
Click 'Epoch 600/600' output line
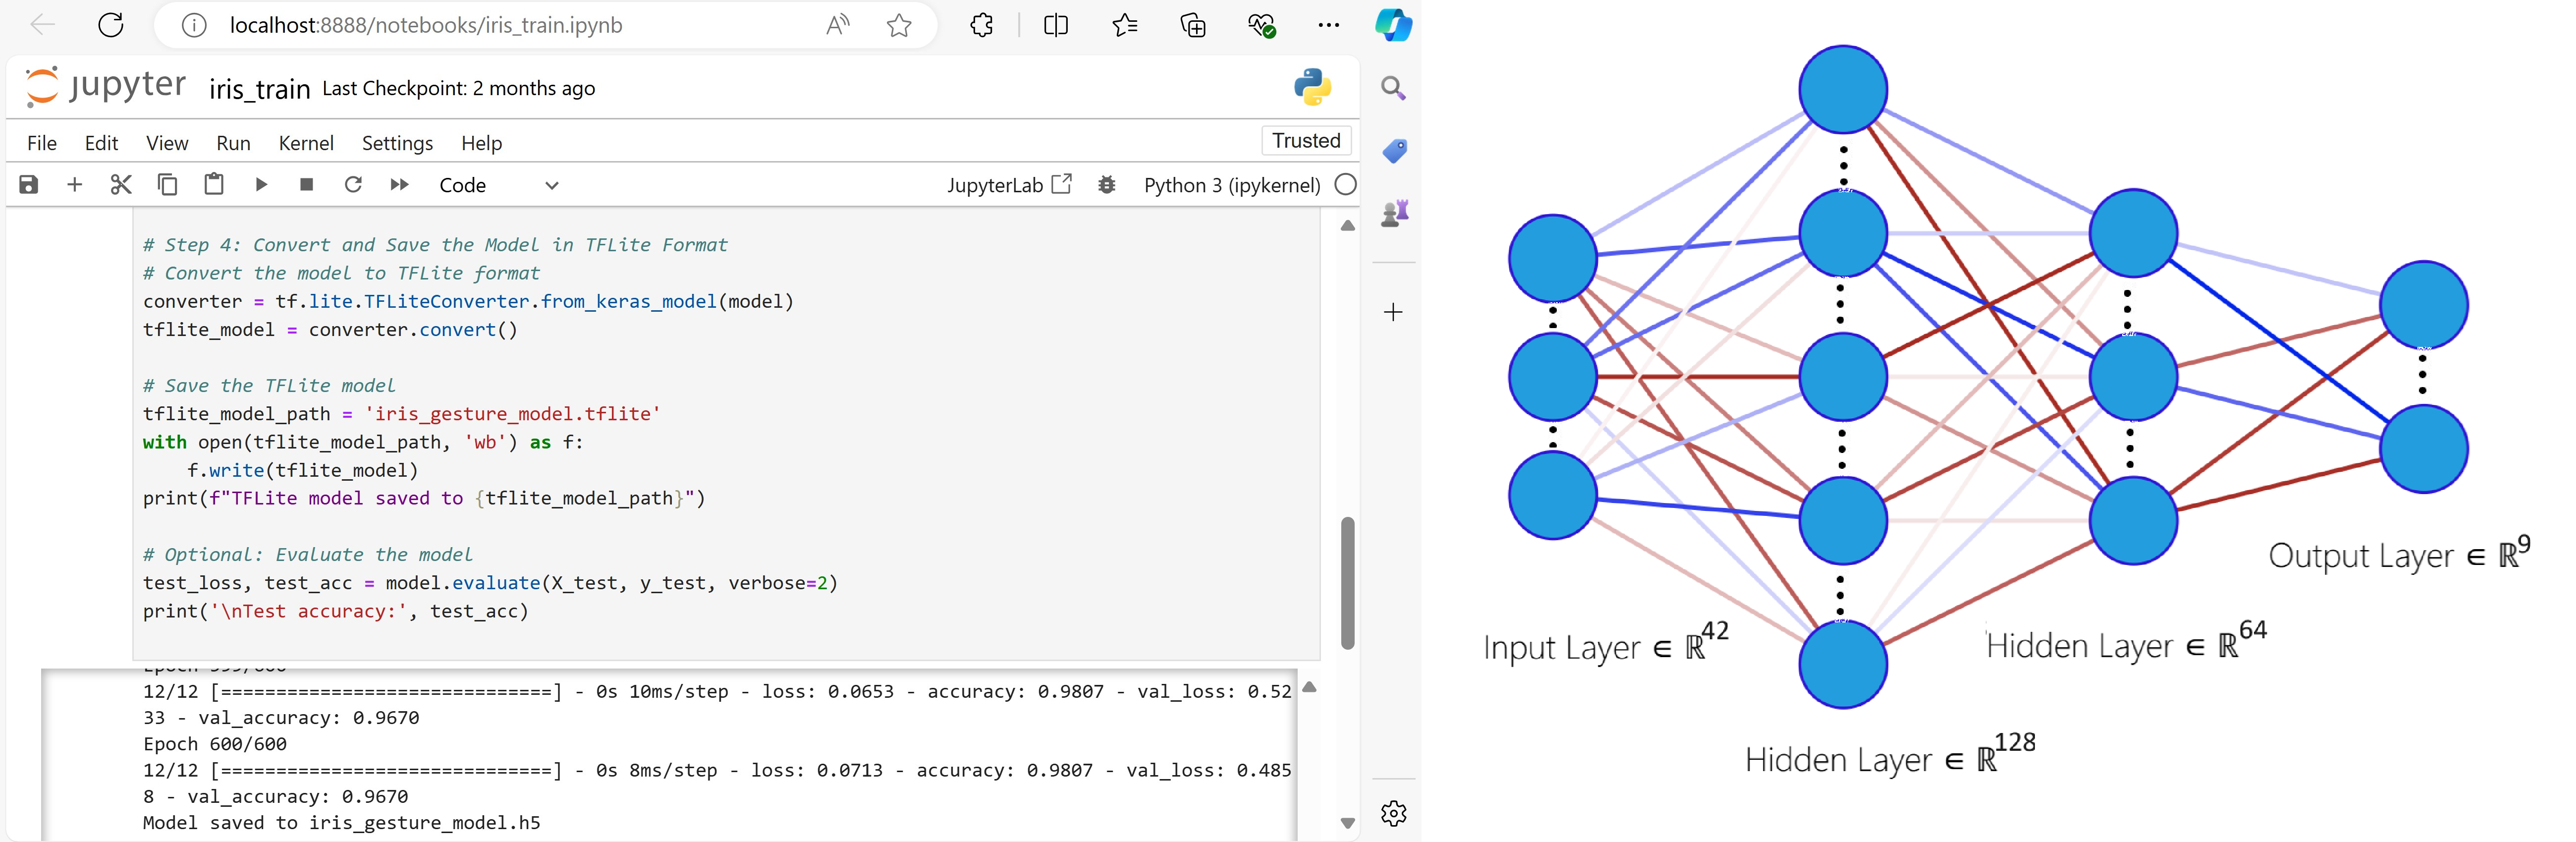(x=215, y=744)
